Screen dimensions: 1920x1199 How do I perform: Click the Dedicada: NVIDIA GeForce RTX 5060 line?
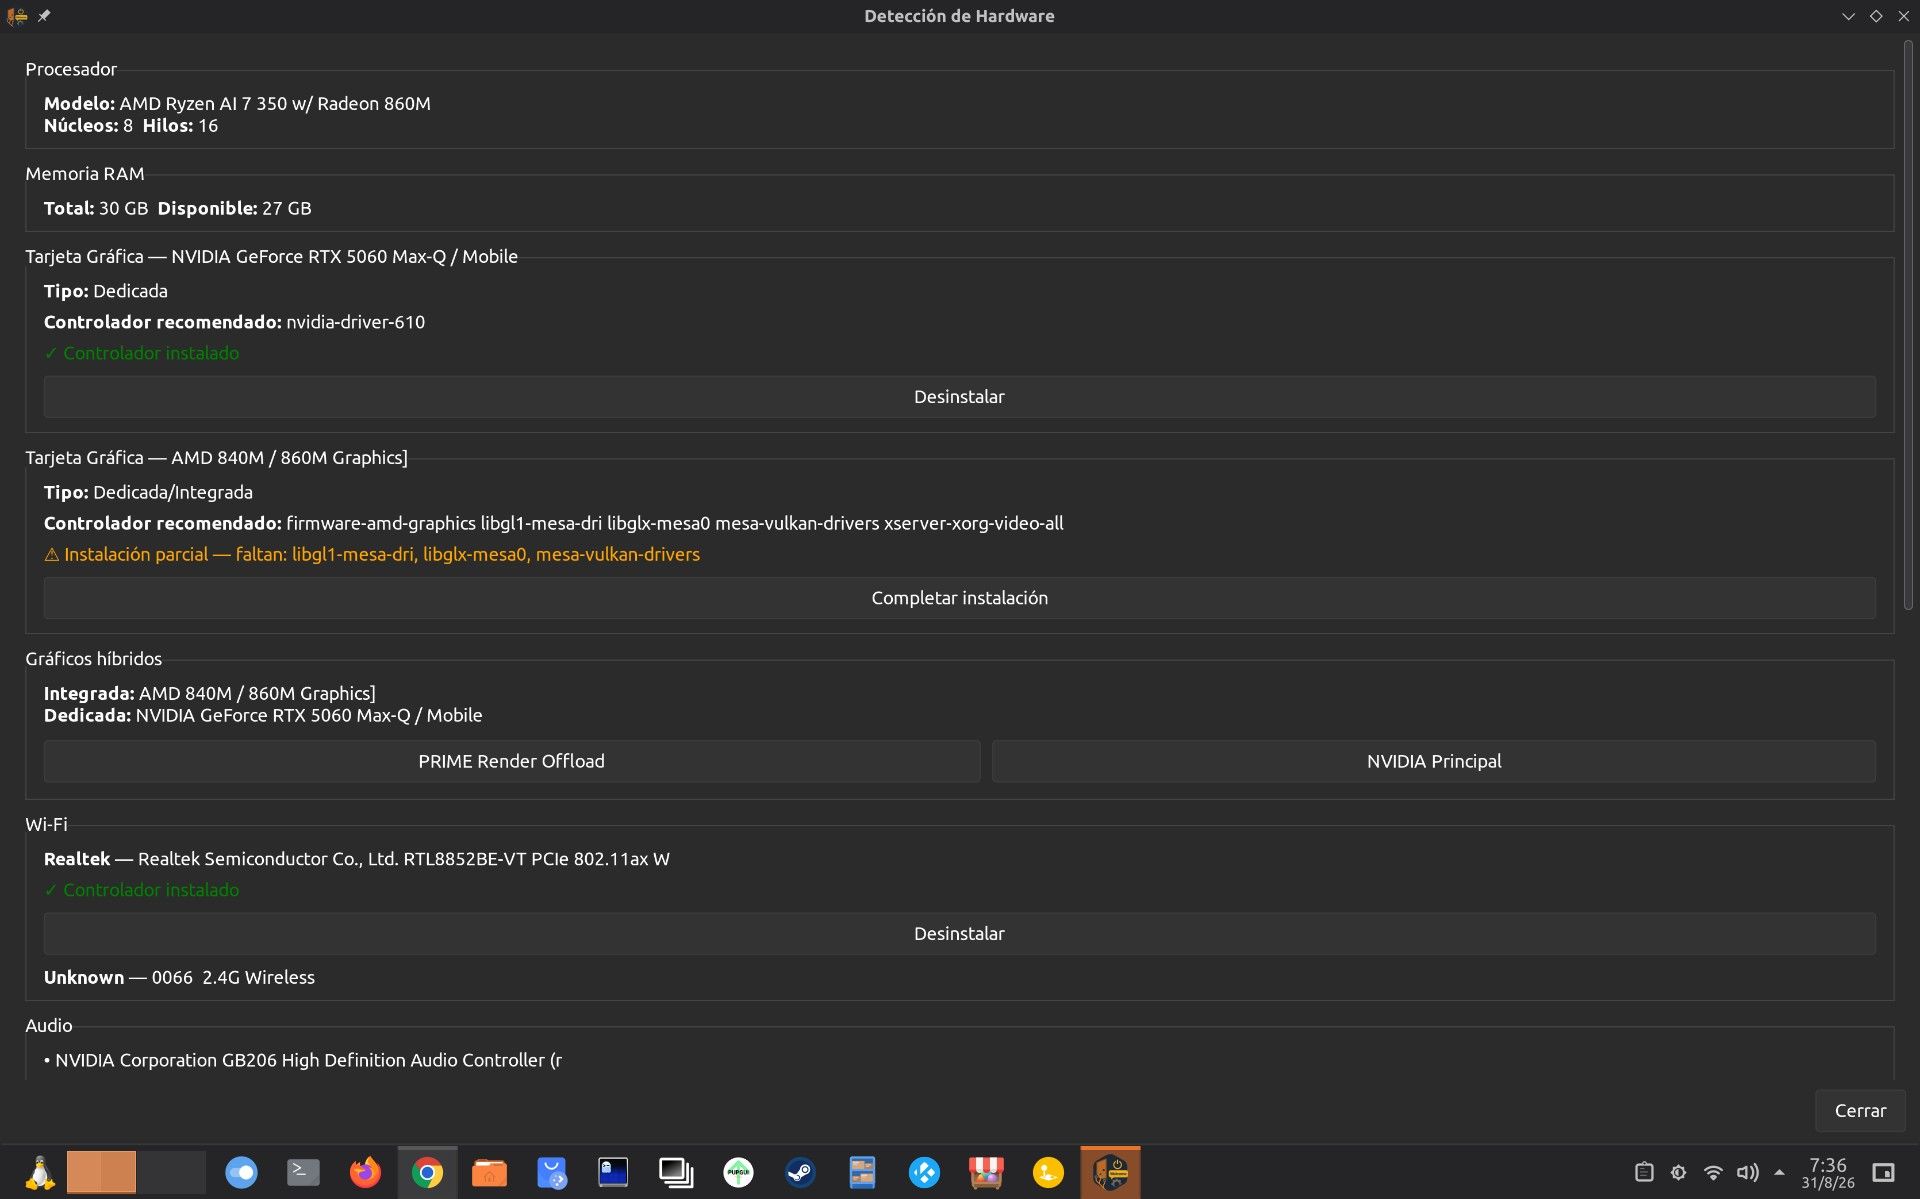(263, 716)
